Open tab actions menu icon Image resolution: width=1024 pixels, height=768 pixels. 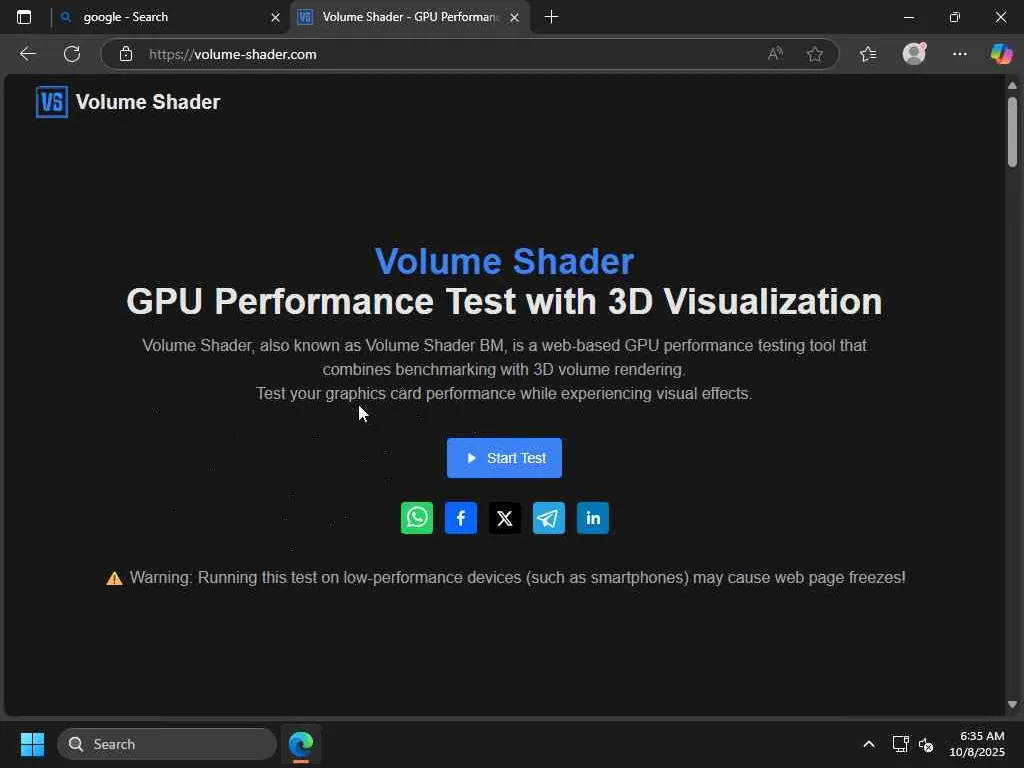24,17
